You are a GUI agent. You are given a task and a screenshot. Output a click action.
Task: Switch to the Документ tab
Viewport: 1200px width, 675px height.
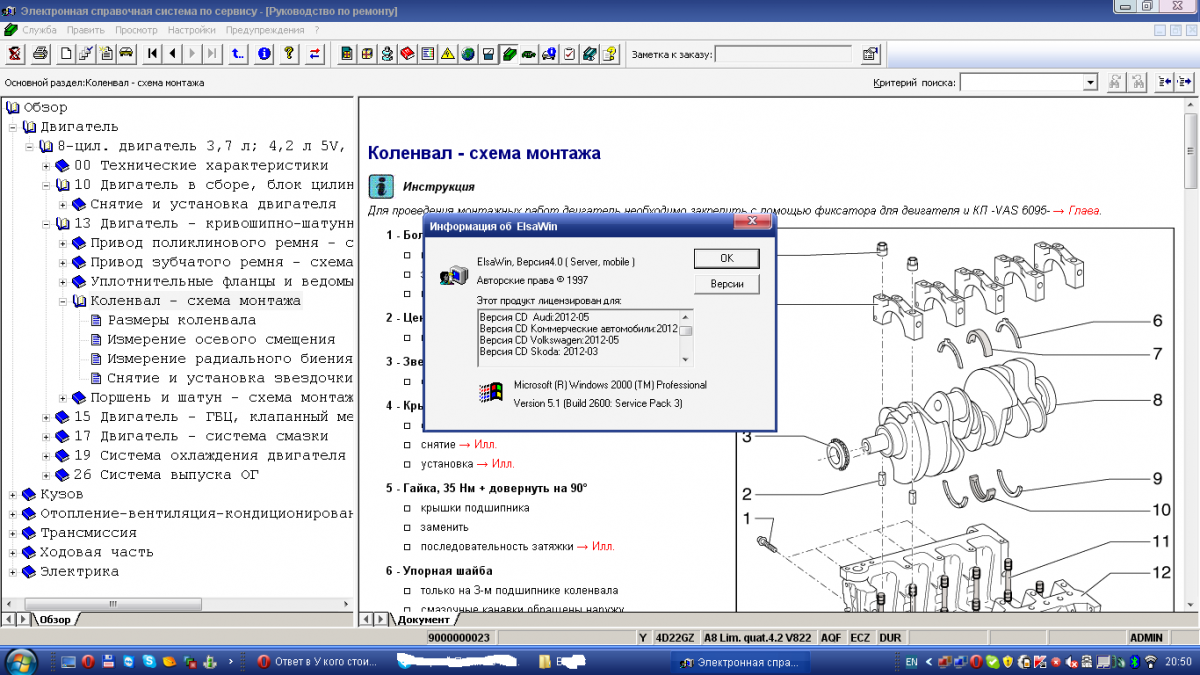423,620
